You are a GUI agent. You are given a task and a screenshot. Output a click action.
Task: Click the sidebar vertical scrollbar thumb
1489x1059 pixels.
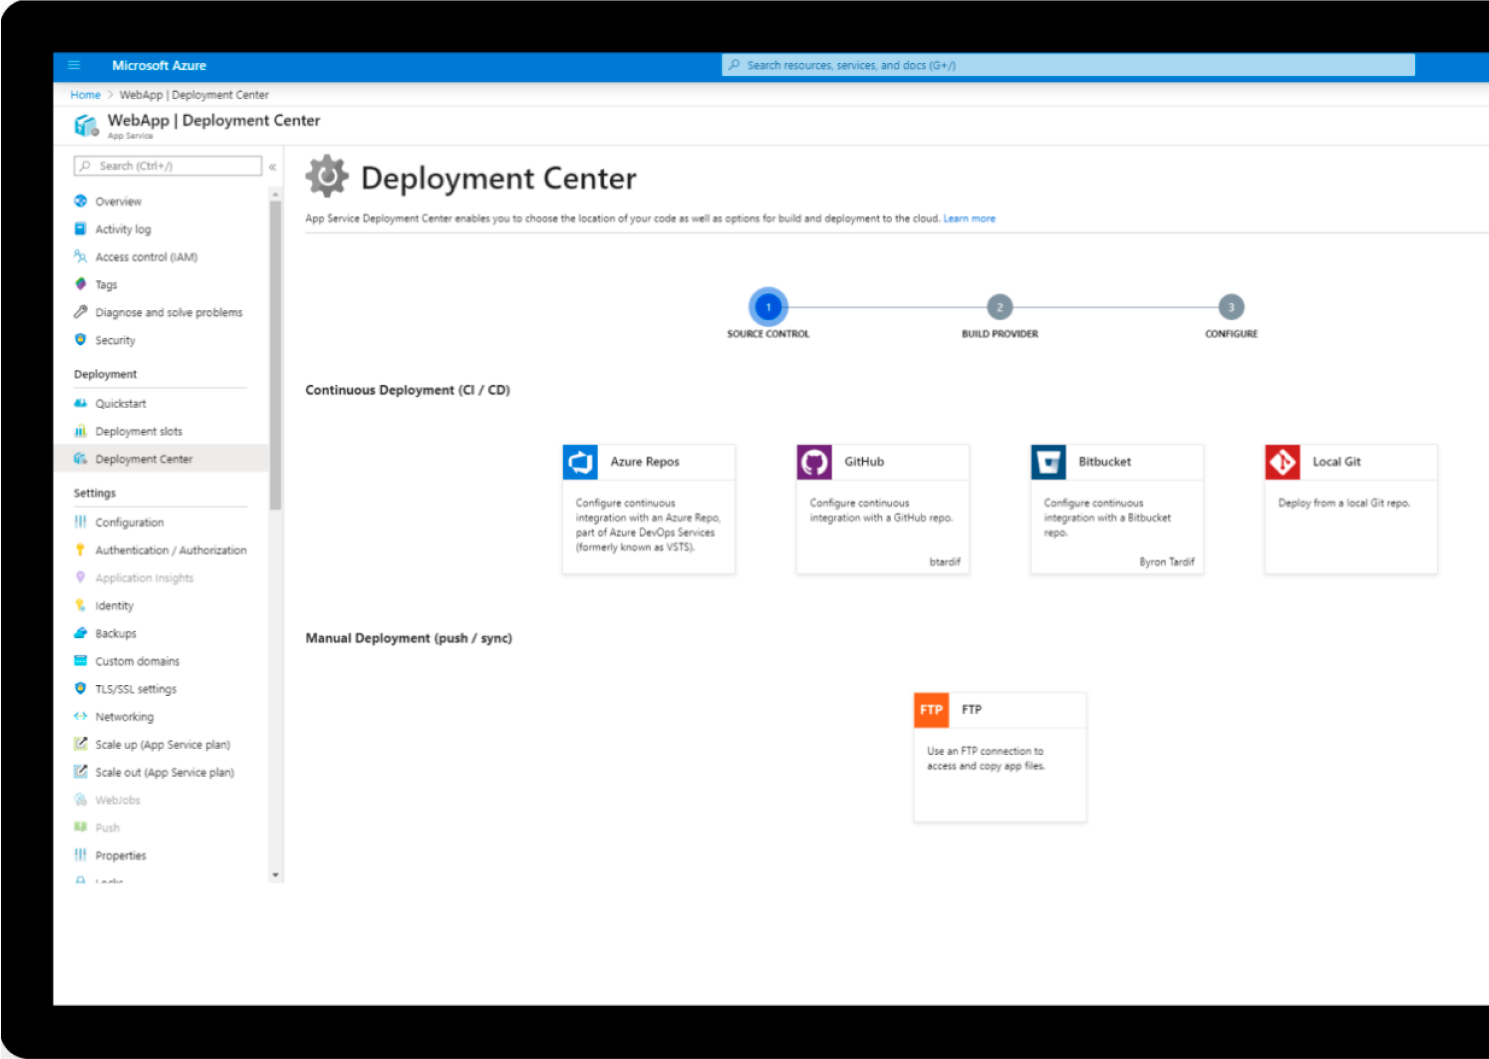[275, 355]
